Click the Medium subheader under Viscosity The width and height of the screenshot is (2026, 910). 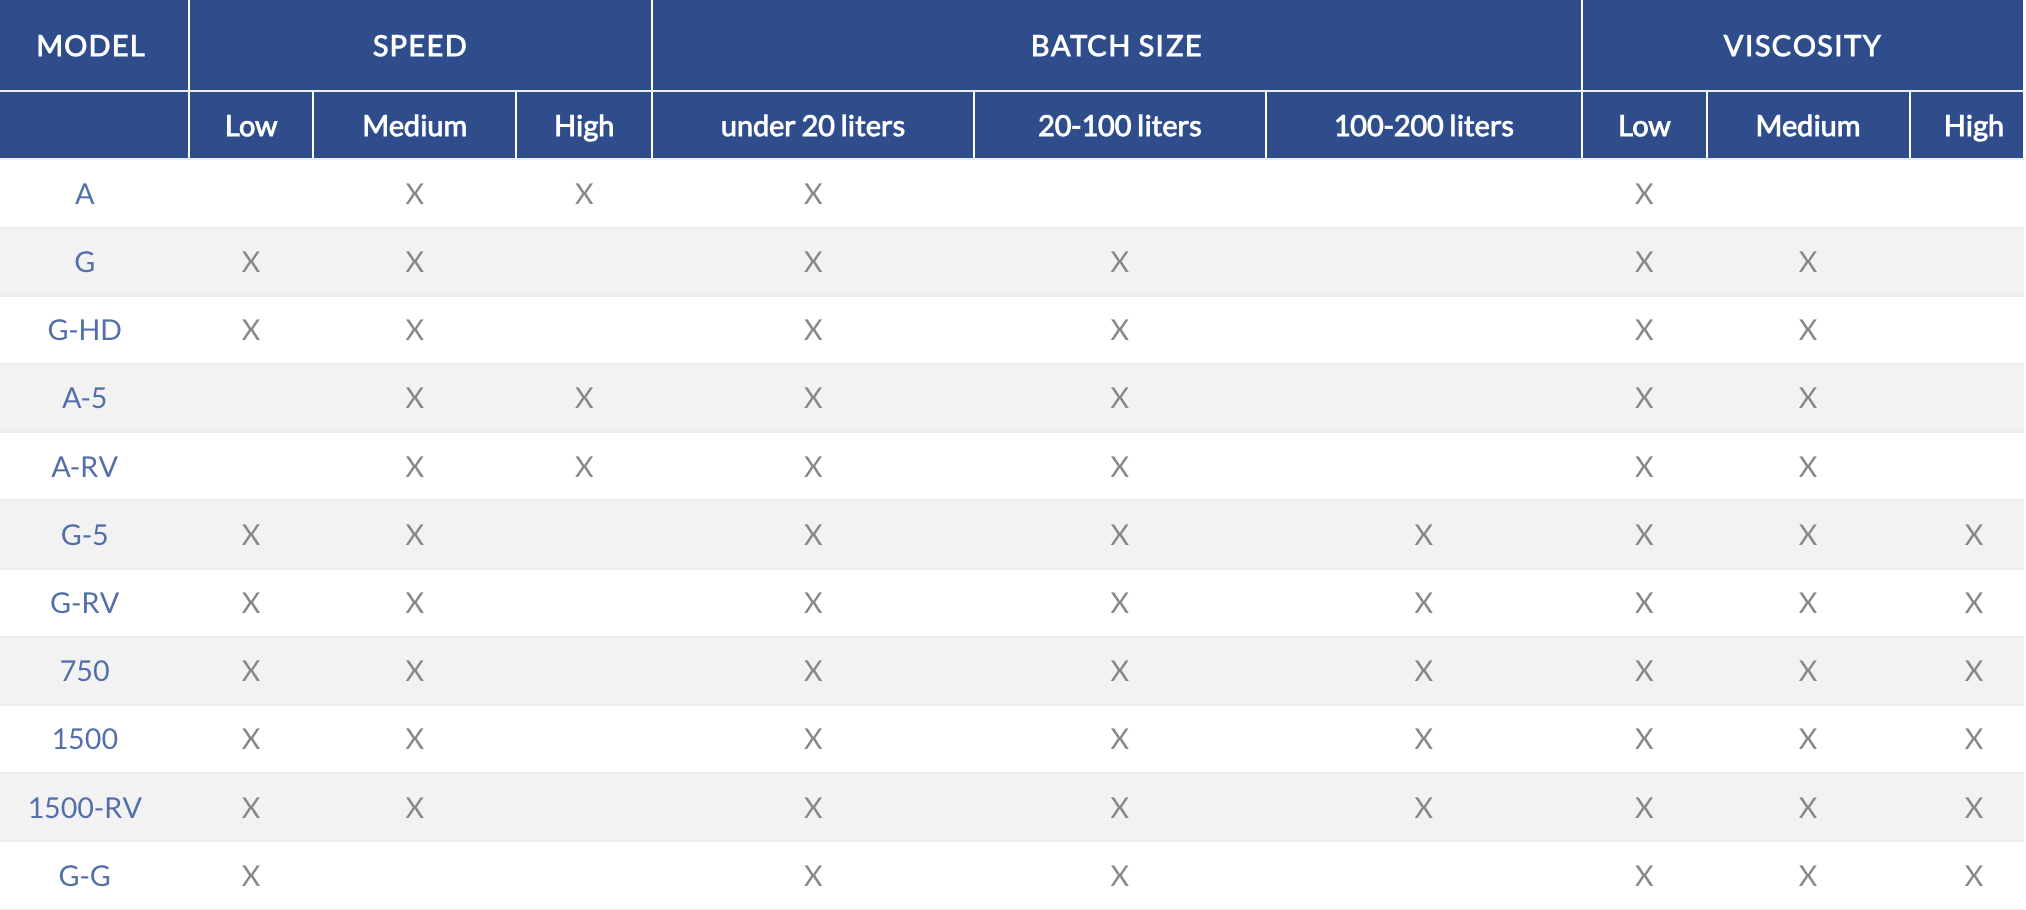(1808, 126)
